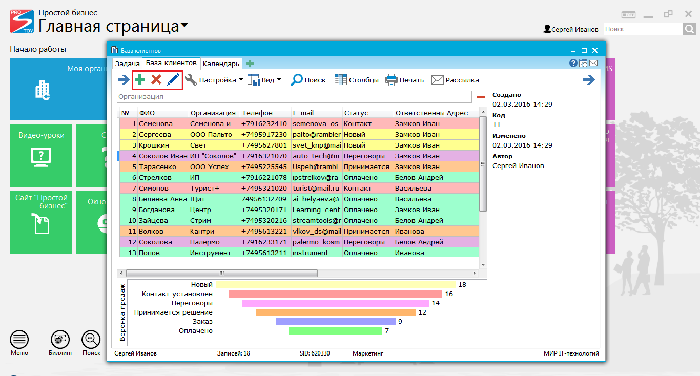Viewport: 700px width, 376px height.
Task: Switch to the Календарь tab
Action: (x=221, y=63)
